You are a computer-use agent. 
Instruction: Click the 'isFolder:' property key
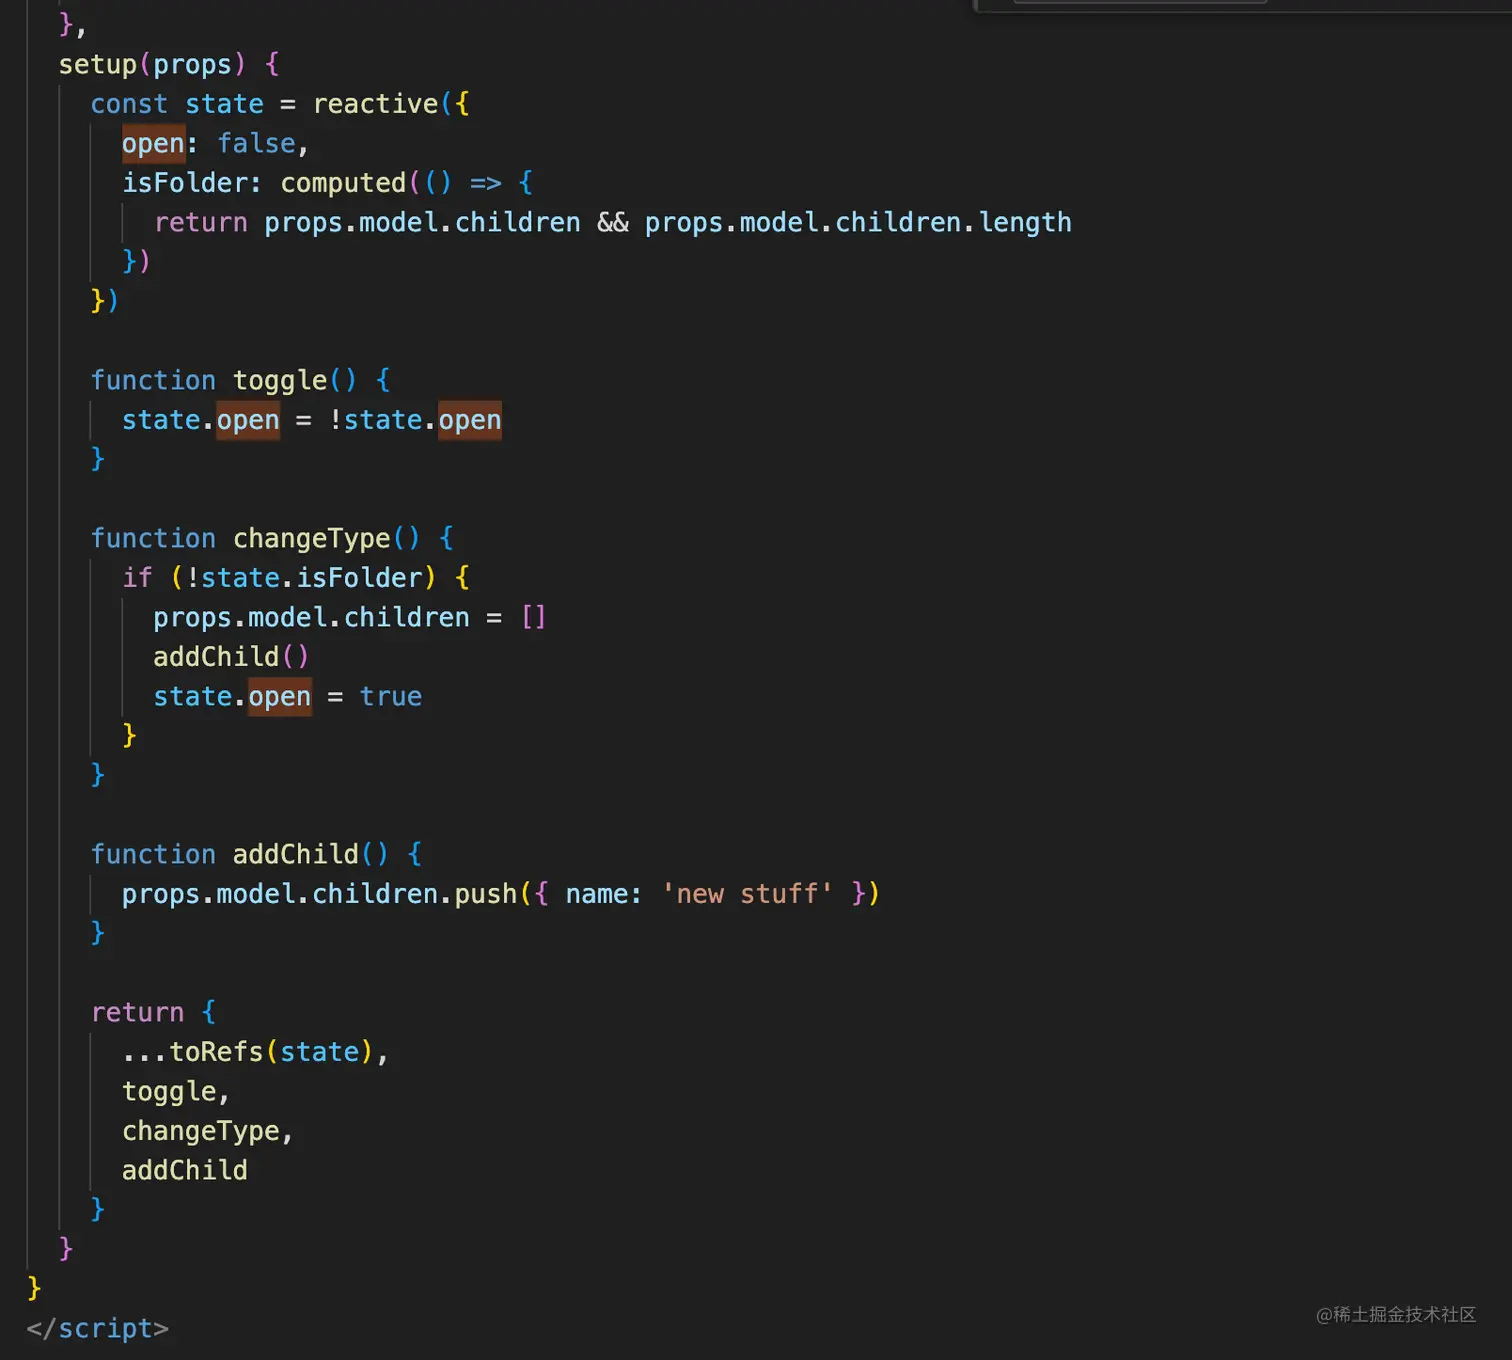(192, 183)
